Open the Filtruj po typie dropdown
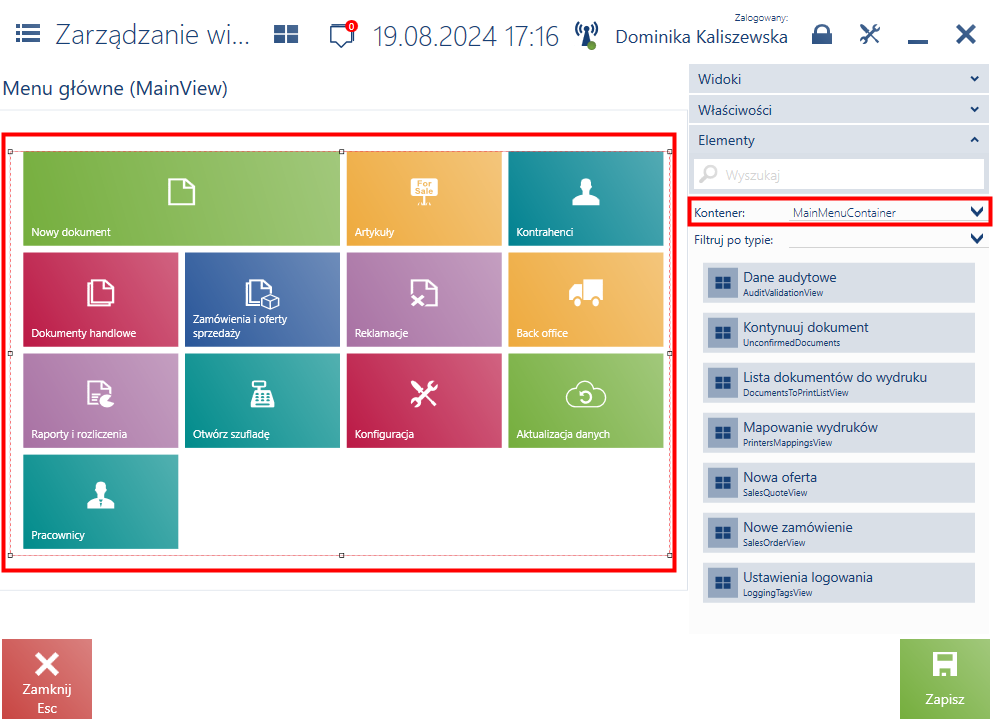This screenshot has width=999, height=728. tap(888, 239)
